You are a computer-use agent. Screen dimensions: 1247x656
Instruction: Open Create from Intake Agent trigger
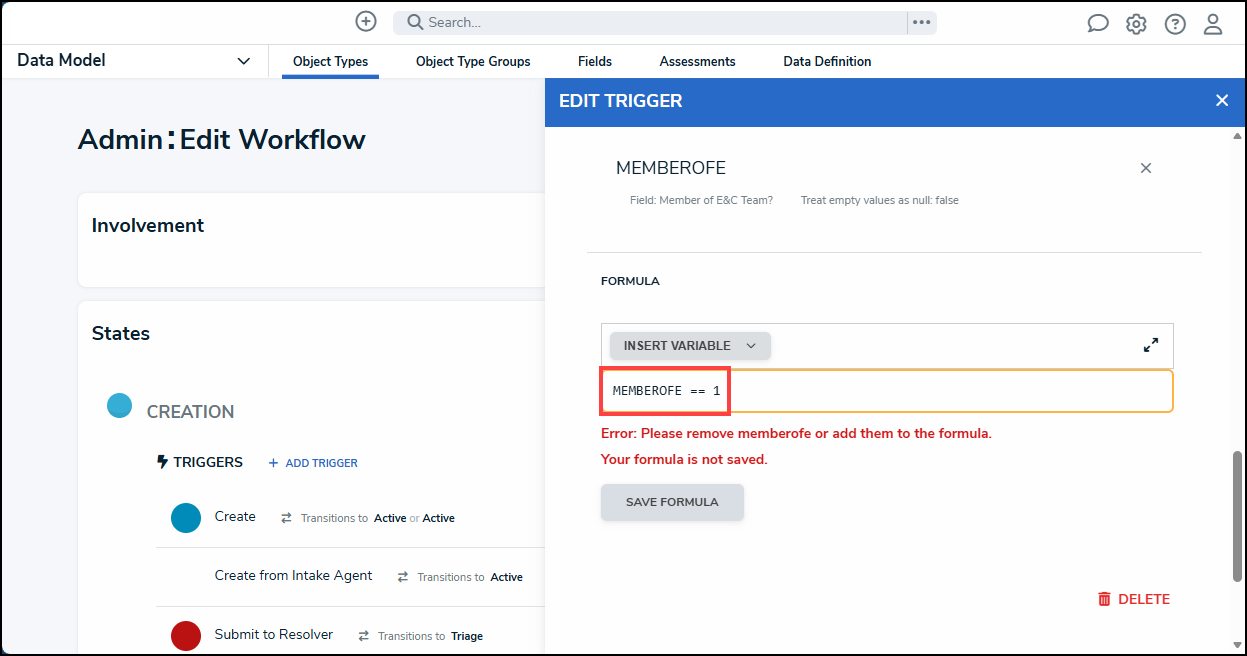(350, 577)
